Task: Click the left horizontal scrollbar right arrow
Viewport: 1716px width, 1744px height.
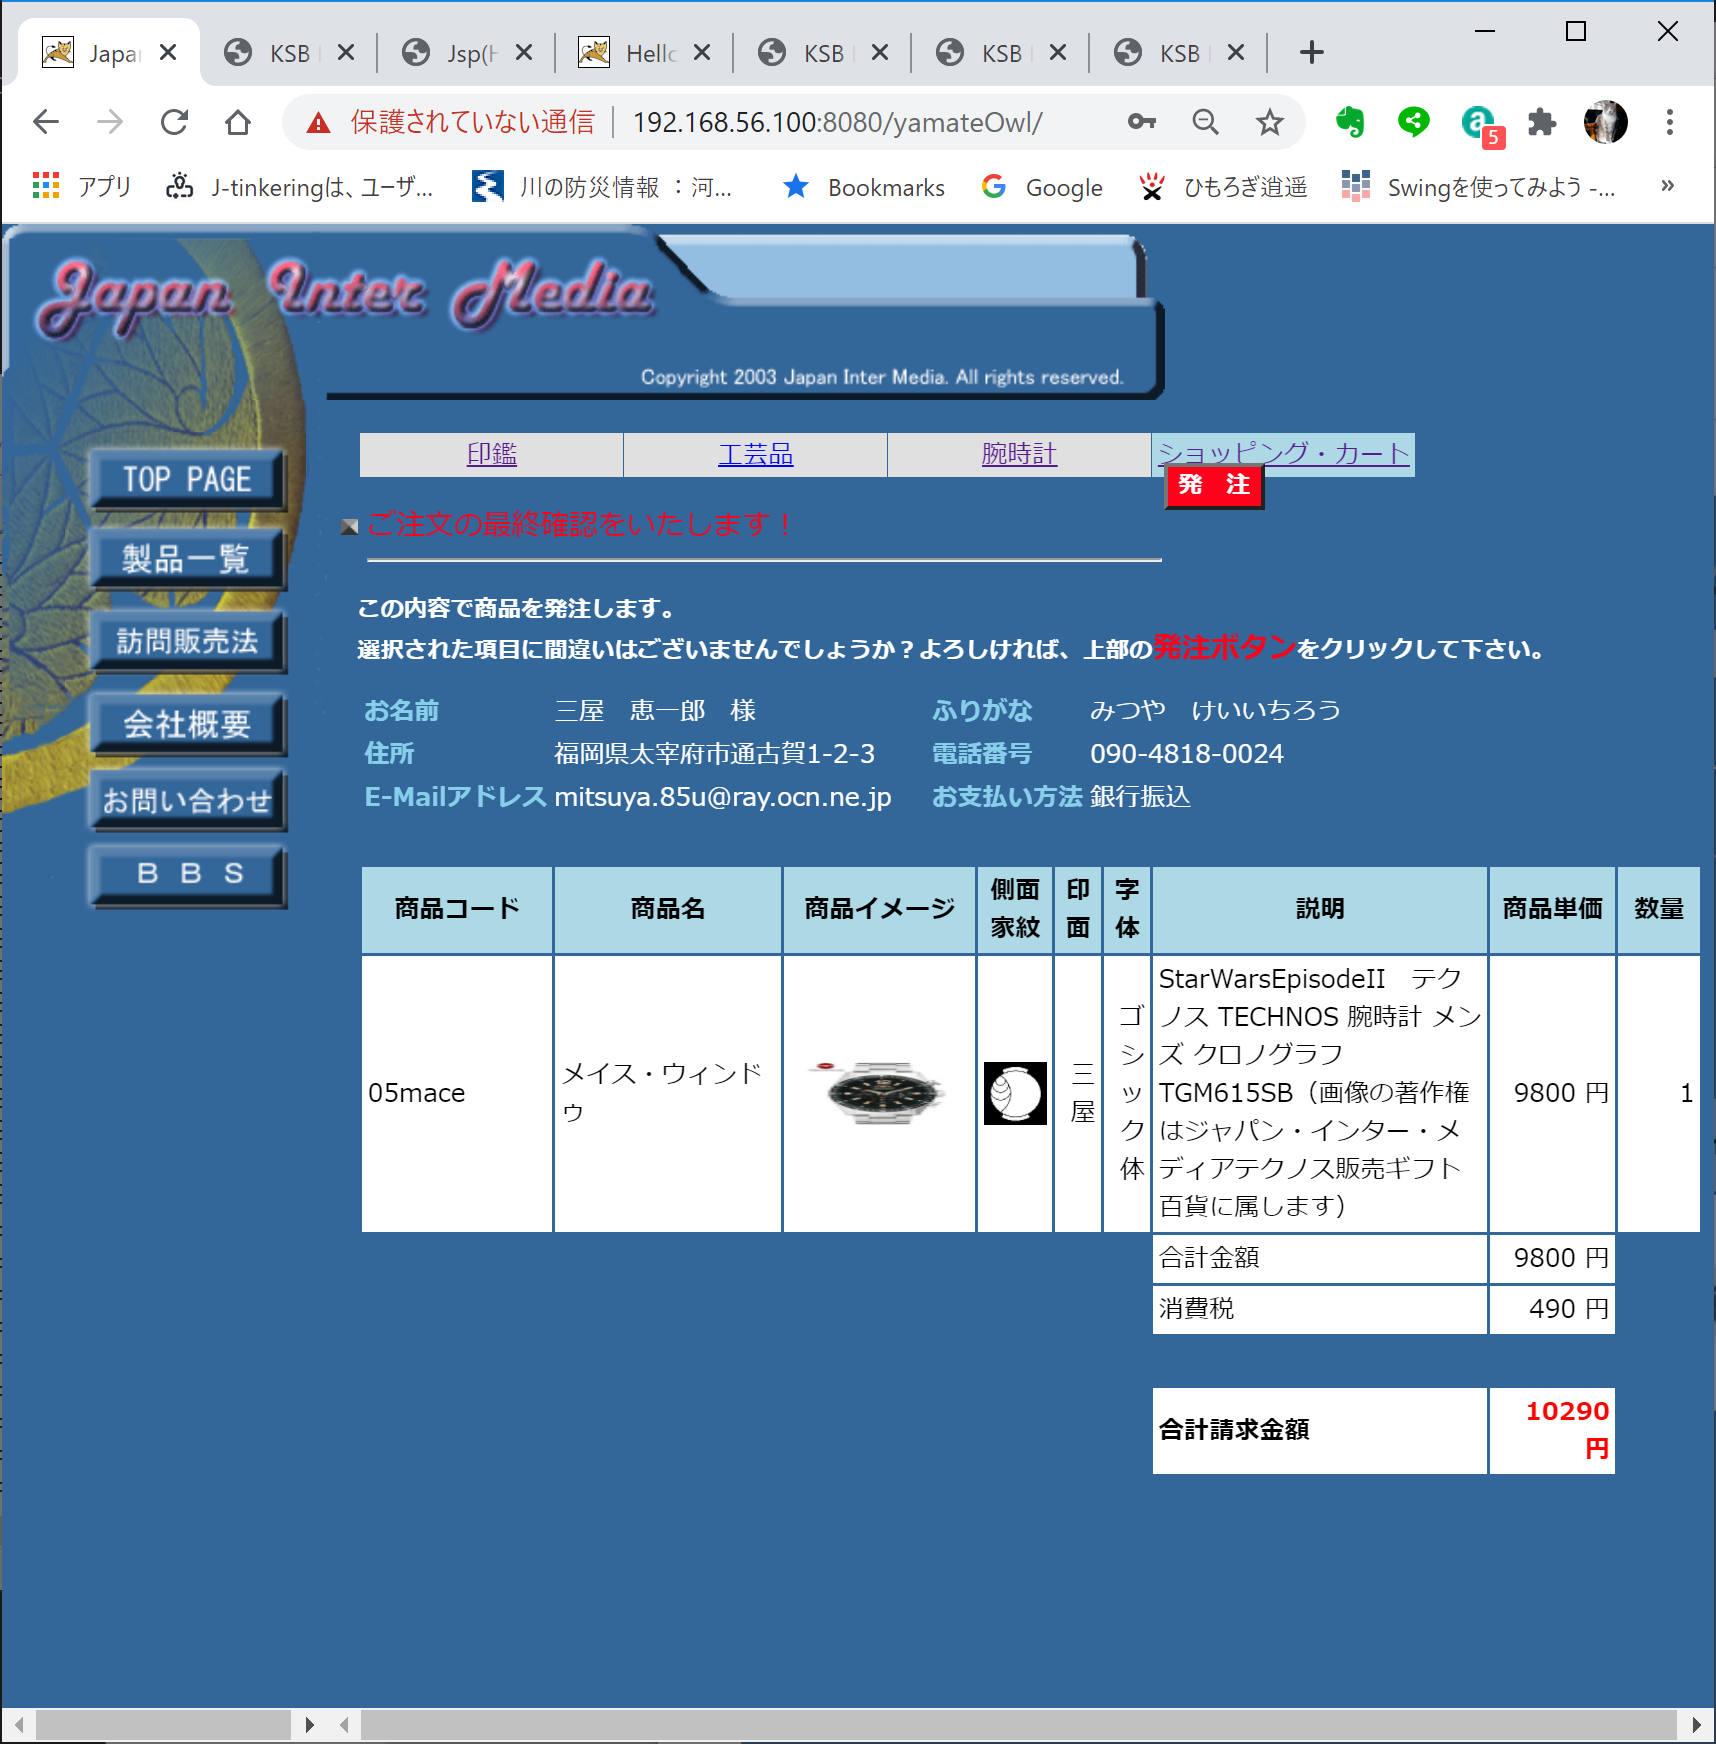Action: (309, 1724)
